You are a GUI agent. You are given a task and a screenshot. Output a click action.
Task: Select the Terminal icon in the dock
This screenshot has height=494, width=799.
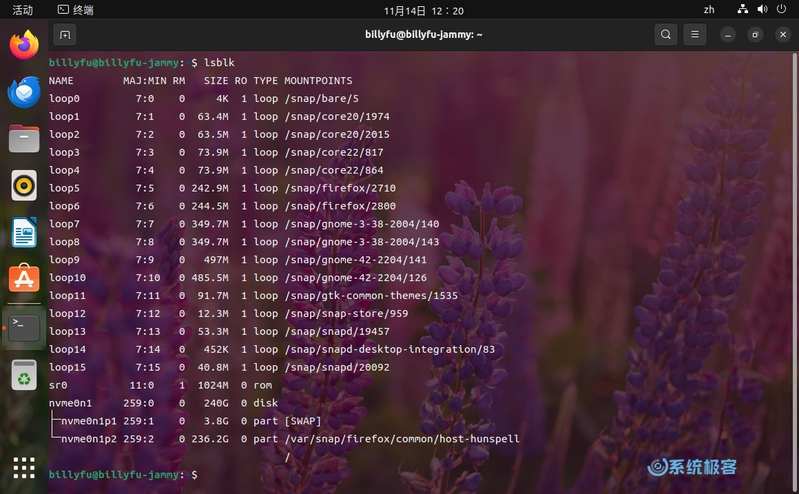(x=24, y=327)
